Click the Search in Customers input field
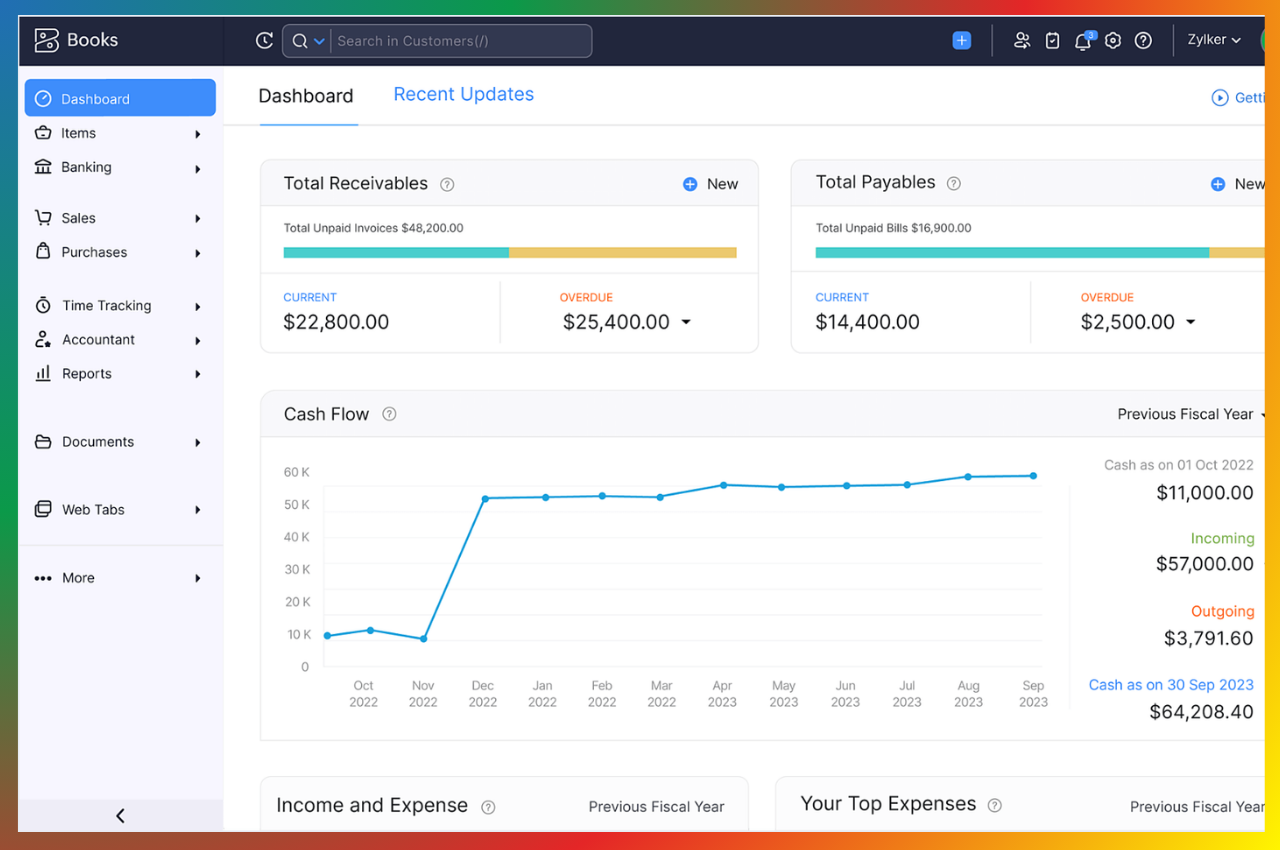The width and height of the screenshot is (1280, 850). [x=460, y=41]
